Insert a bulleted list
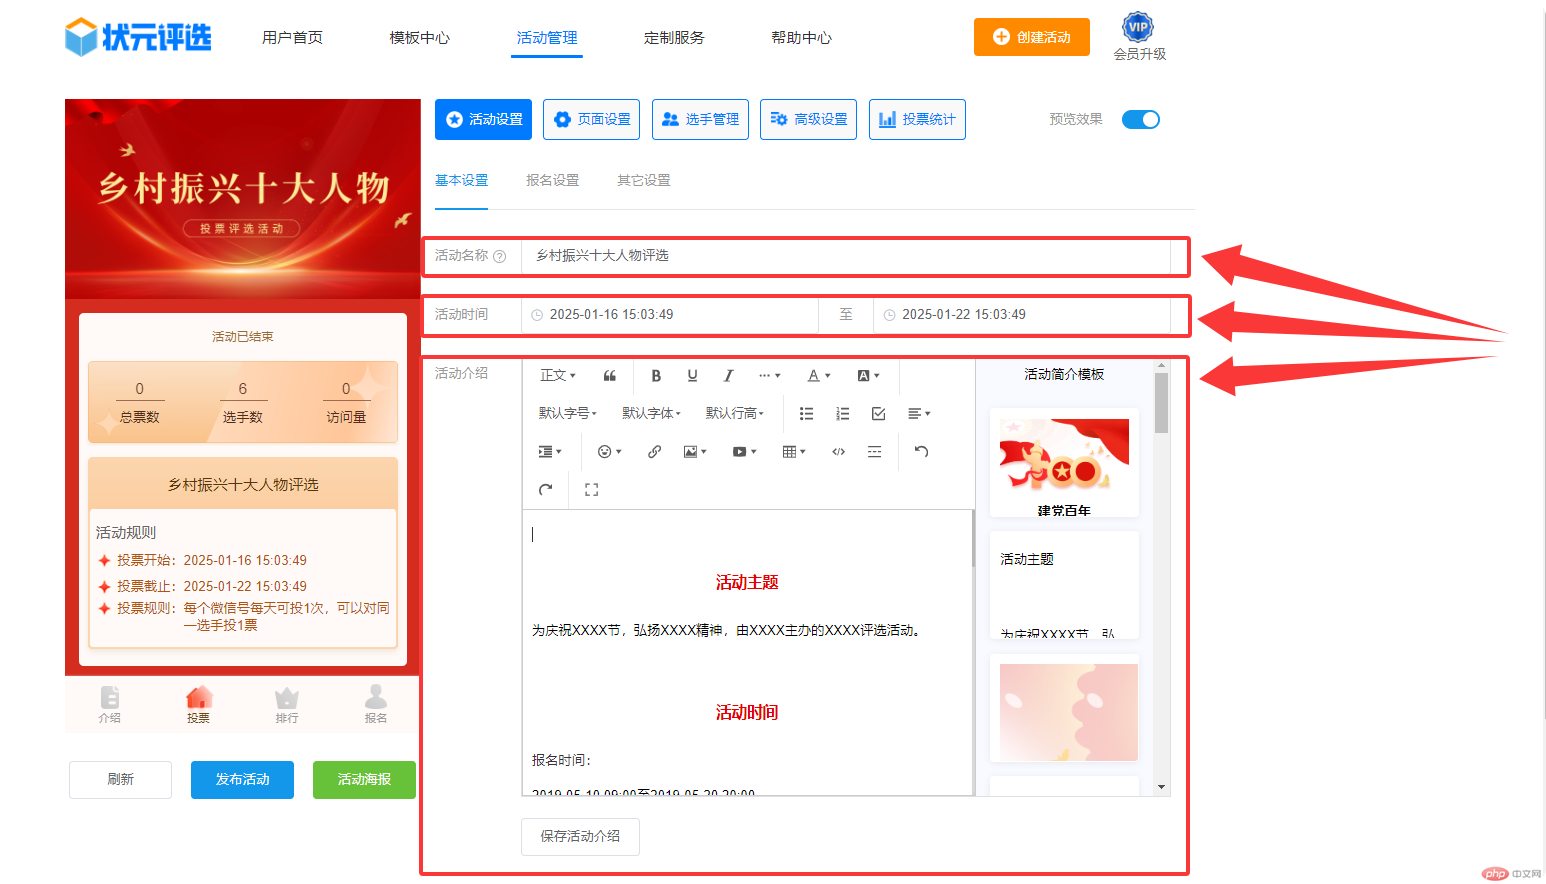Screen dimensions: 1546x884 click(x=806, y=414)
